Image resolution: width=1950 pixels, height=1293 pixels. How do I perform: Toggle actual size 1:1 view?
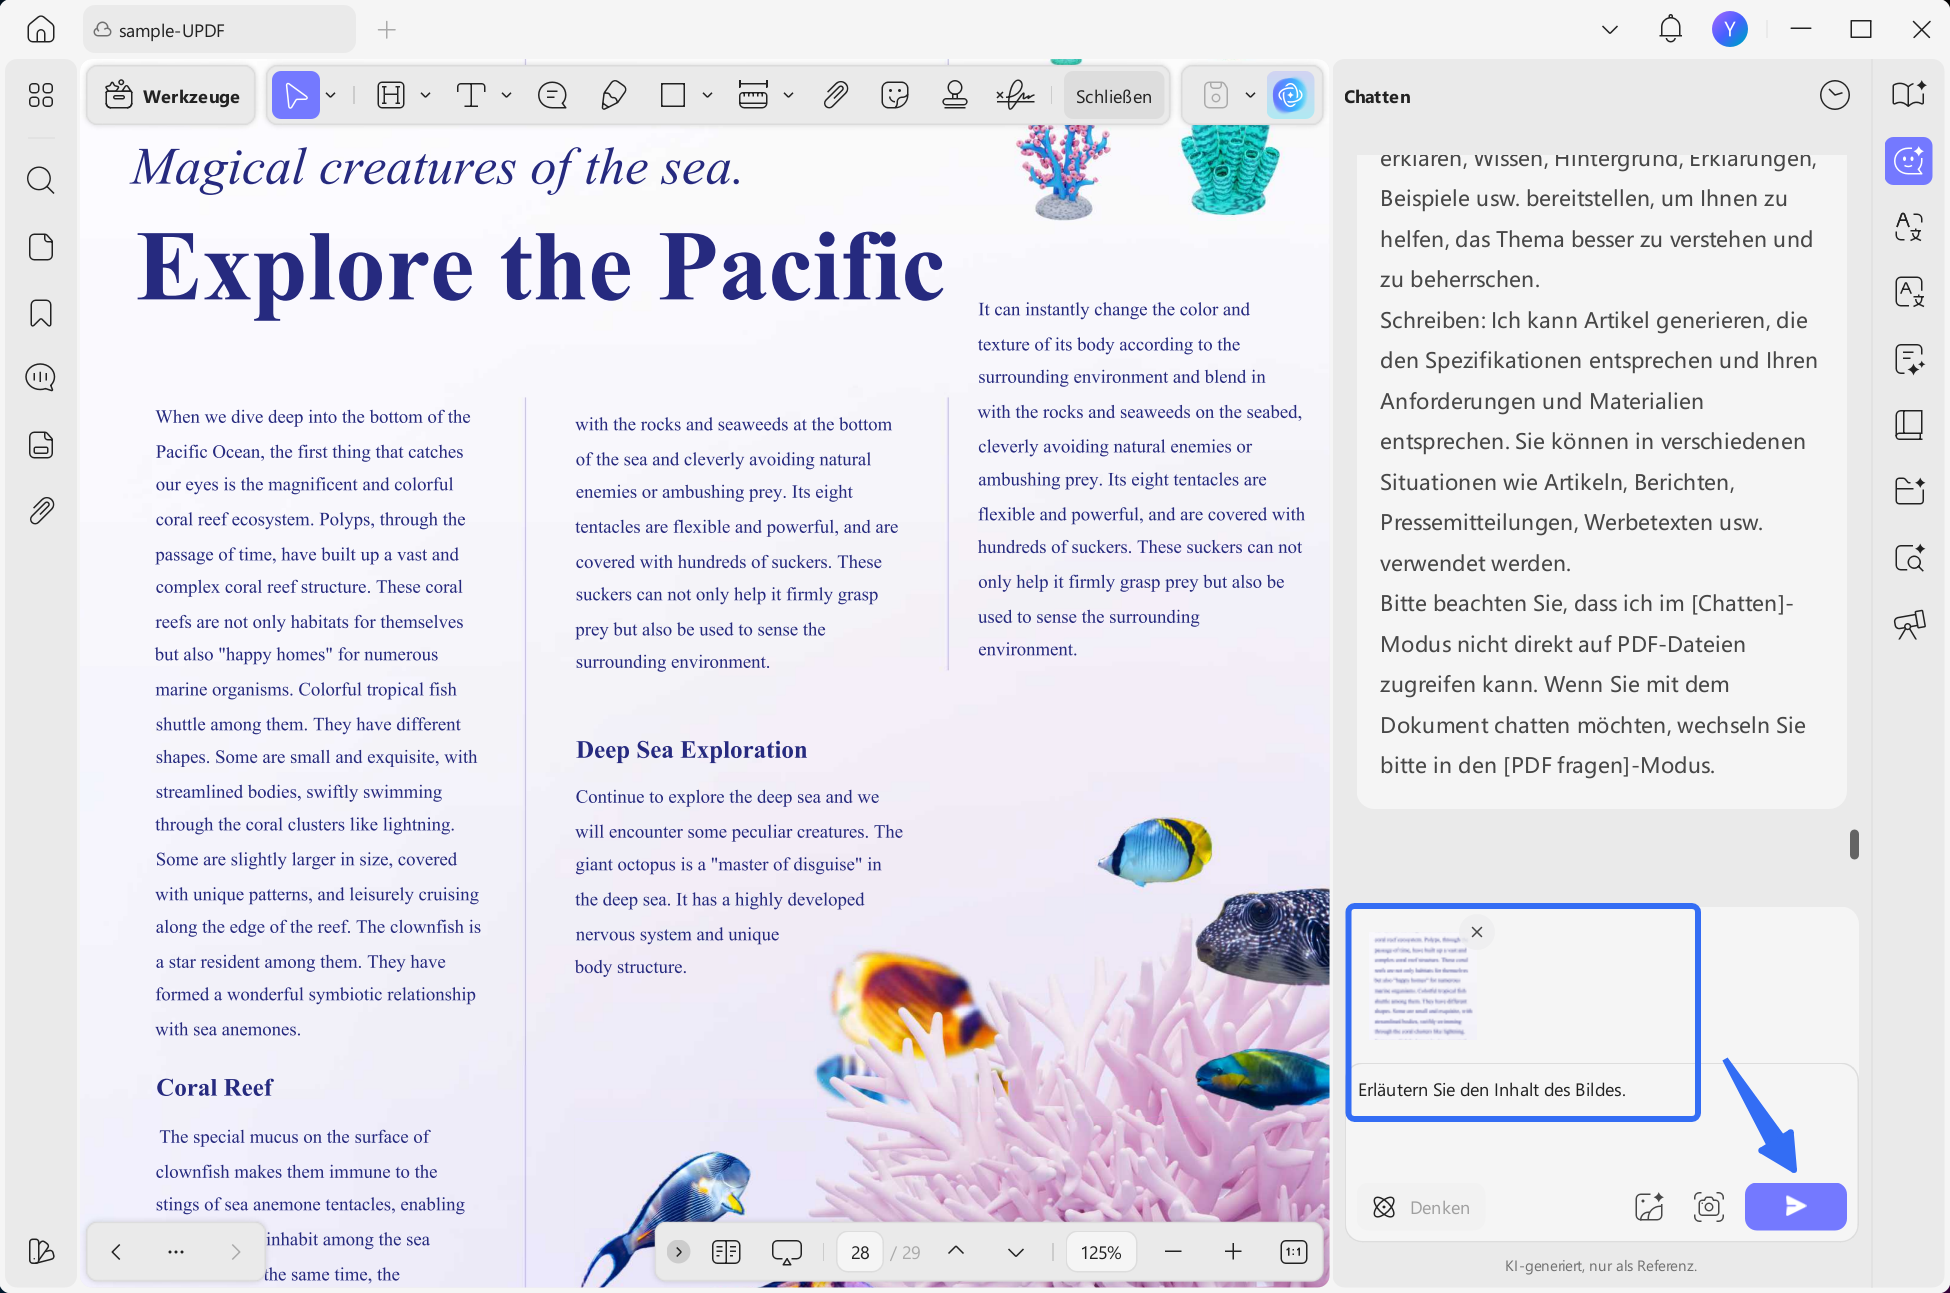click(x=1294, y=1252)
